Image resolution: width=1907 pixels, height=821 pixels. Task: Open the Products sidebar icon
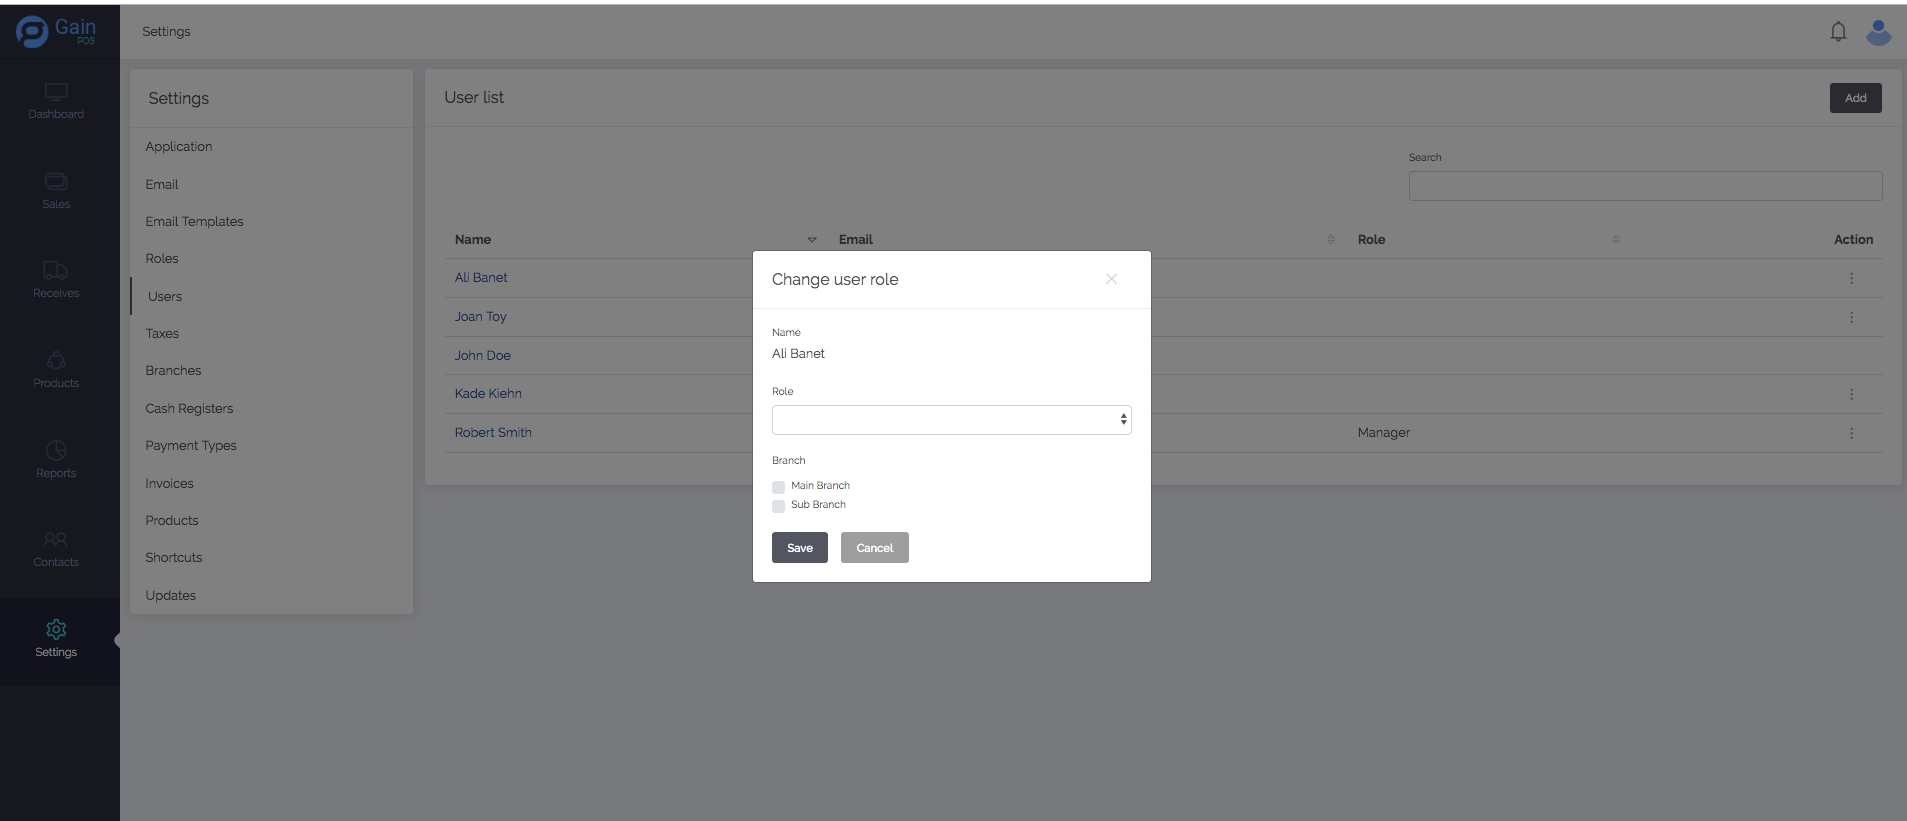(56, 361)
